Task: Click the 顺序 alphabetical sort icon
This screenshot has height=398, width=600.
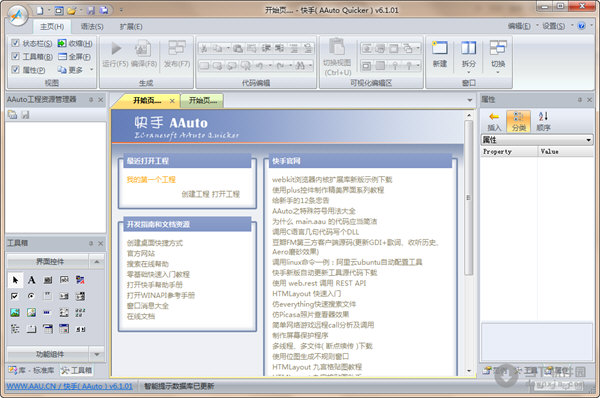Action: click(543, 116)
